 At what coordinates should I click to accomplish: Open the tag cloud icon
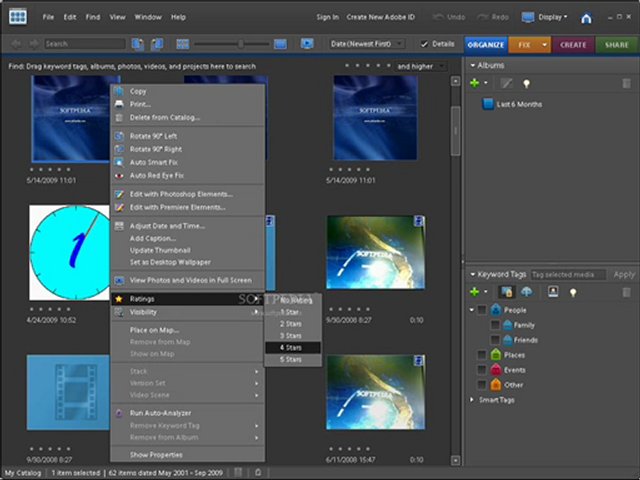coord(527,292)
